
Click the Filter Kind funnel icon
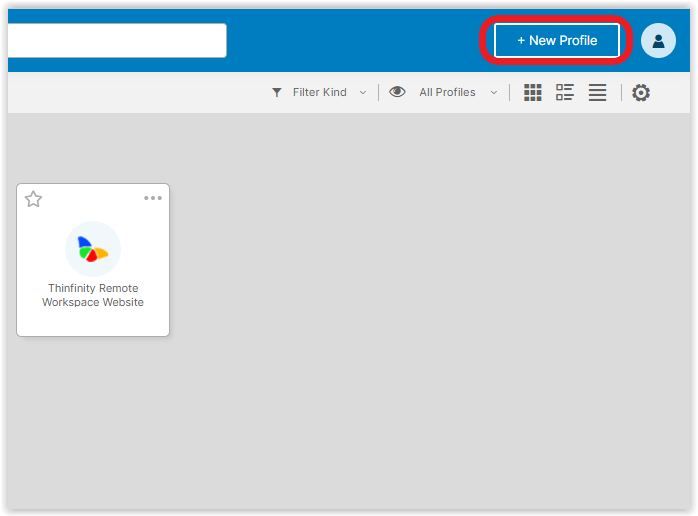point(276,92)
